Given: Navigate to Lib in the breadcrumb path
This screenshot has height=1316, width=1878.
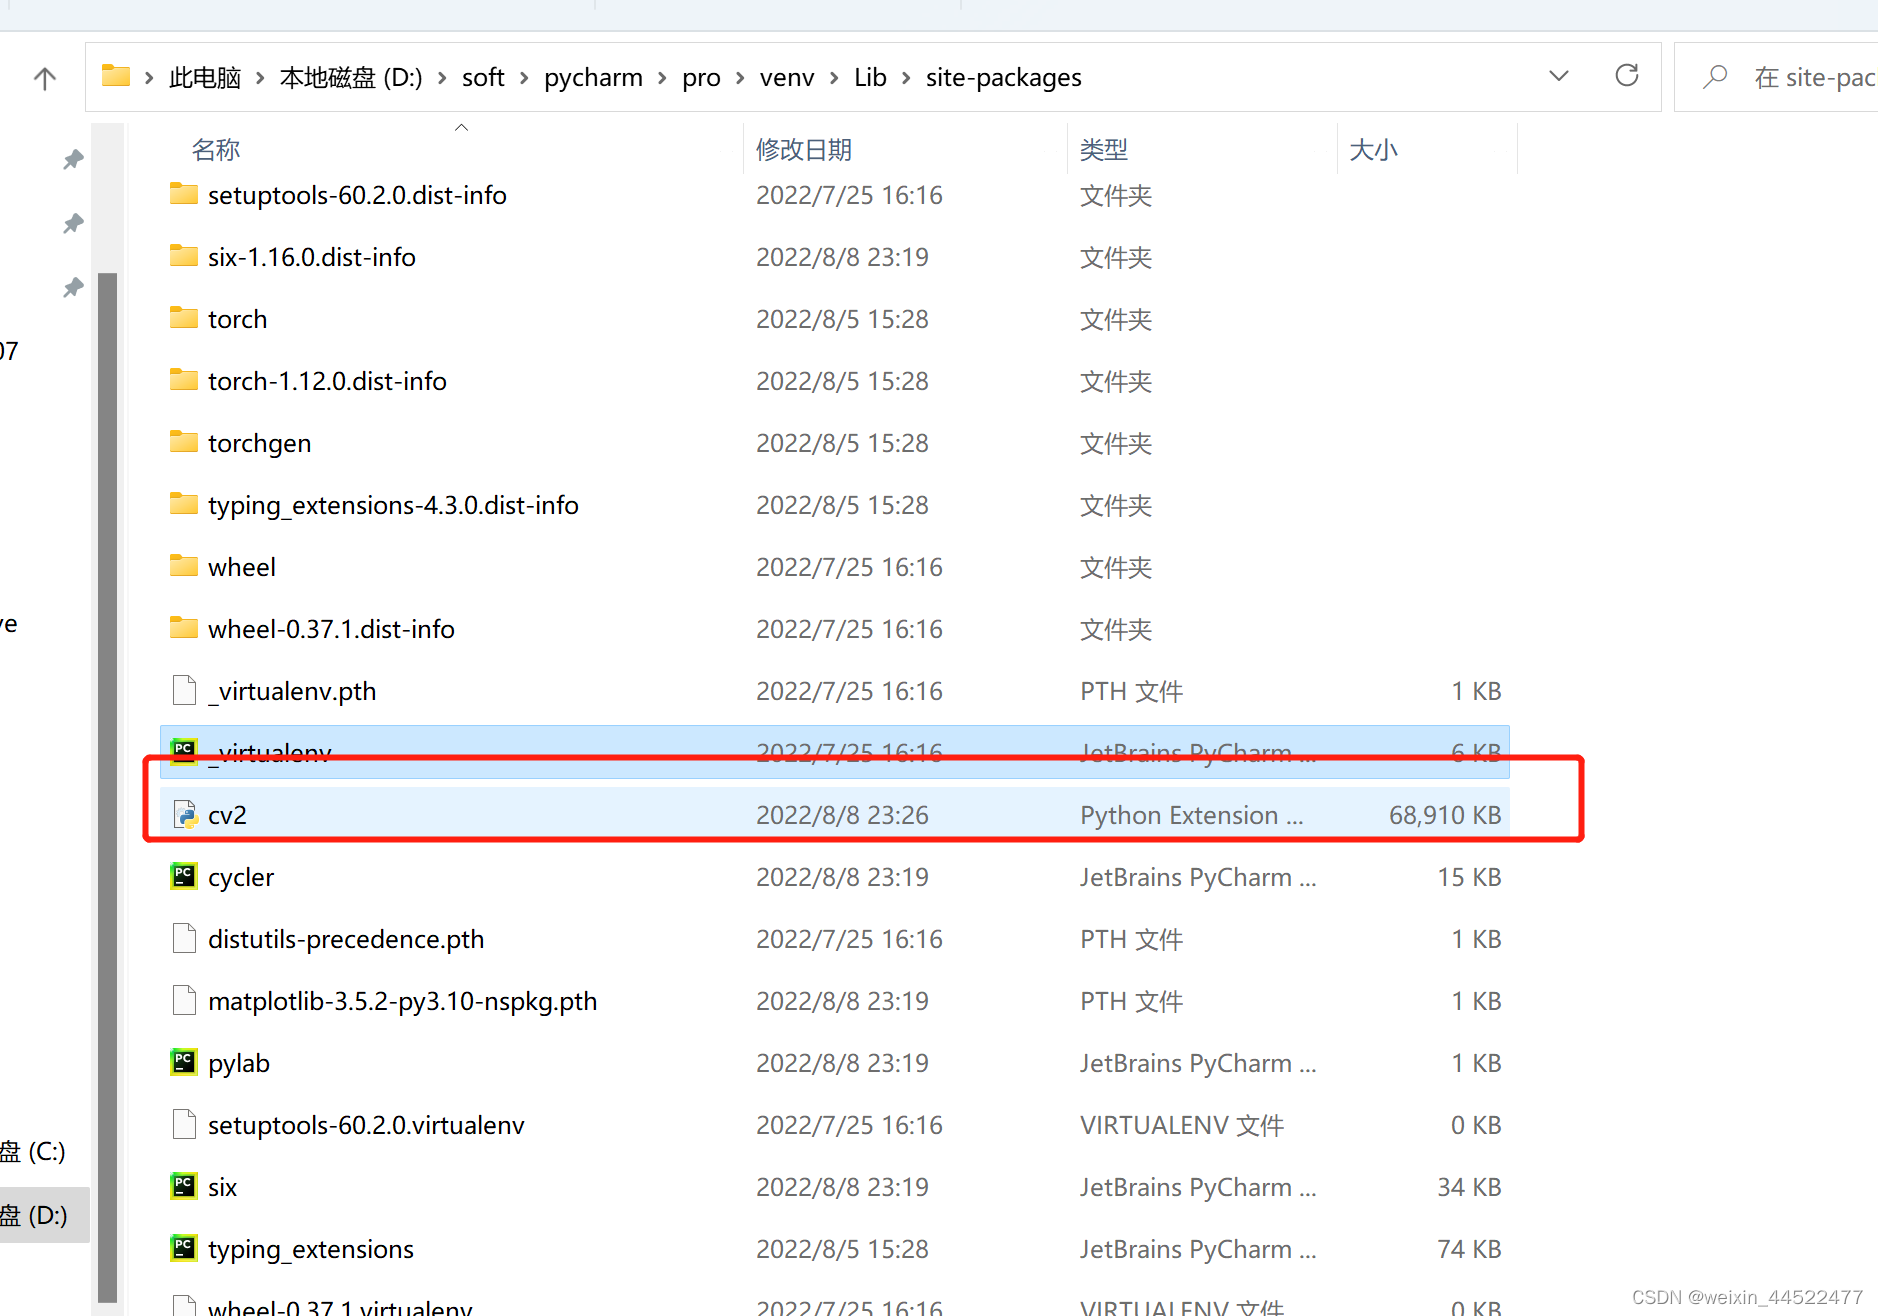Looking at the screenshot, I should [x=870, y=77].
